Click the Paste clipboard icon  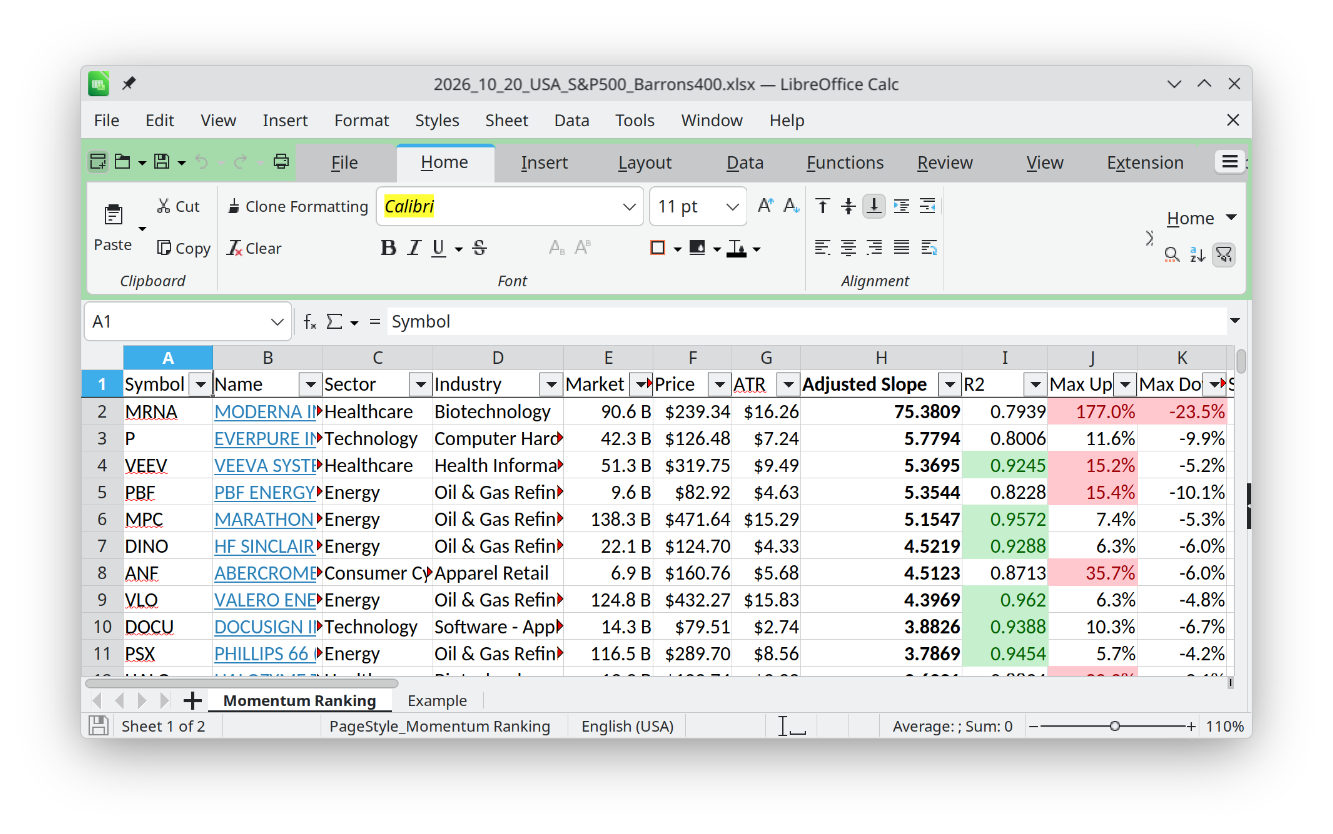click(113, 215)
